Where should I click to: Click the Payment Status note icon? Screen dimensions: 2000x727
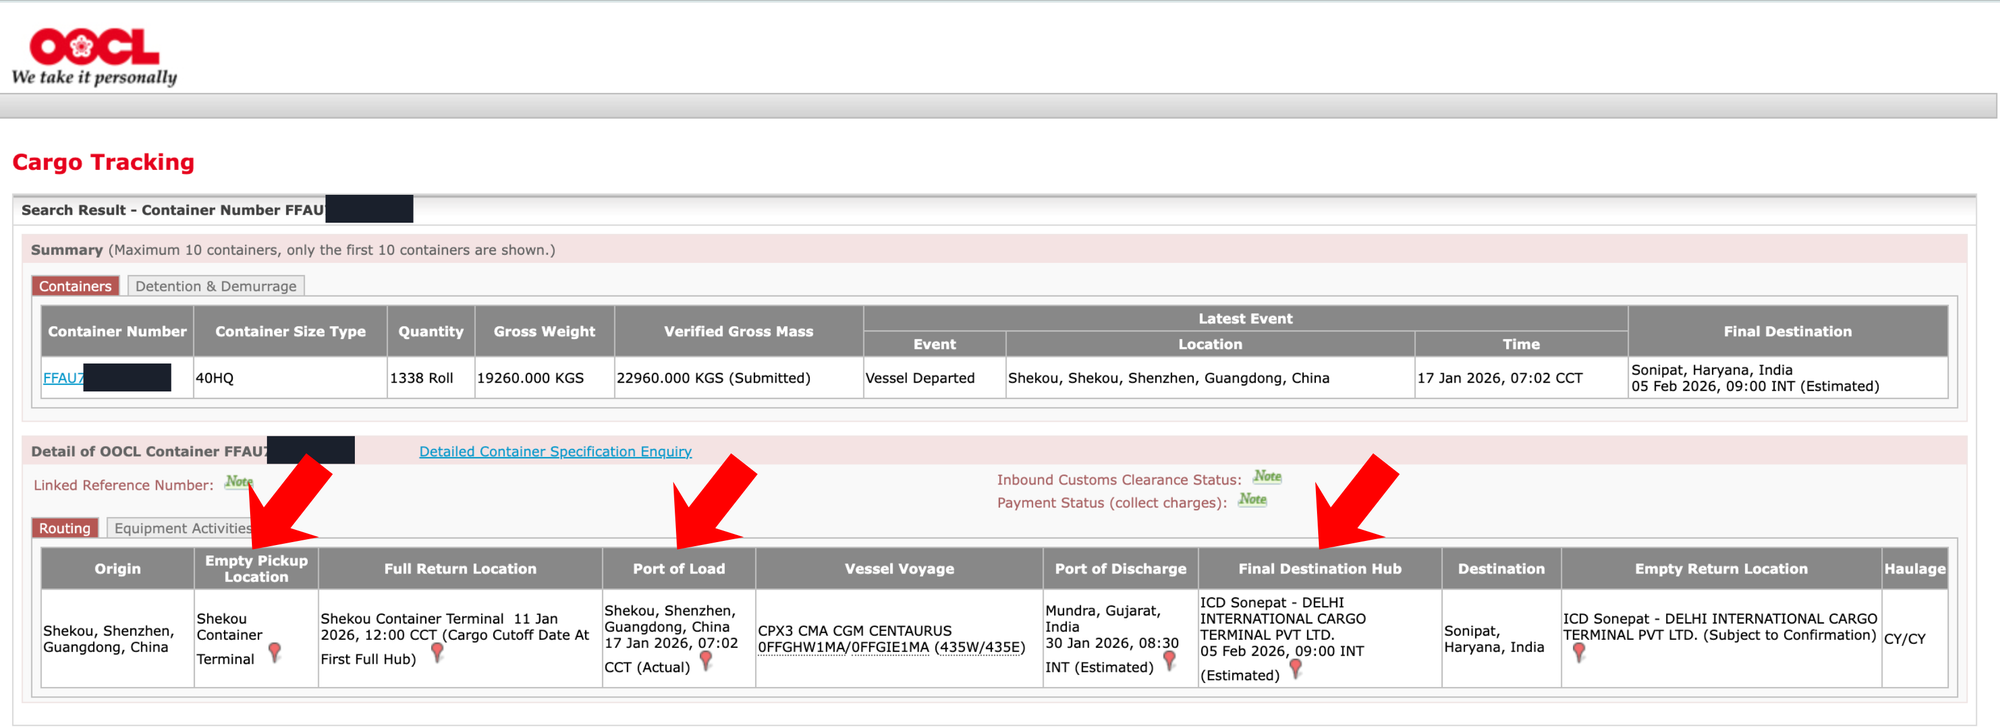point(1252,500)
